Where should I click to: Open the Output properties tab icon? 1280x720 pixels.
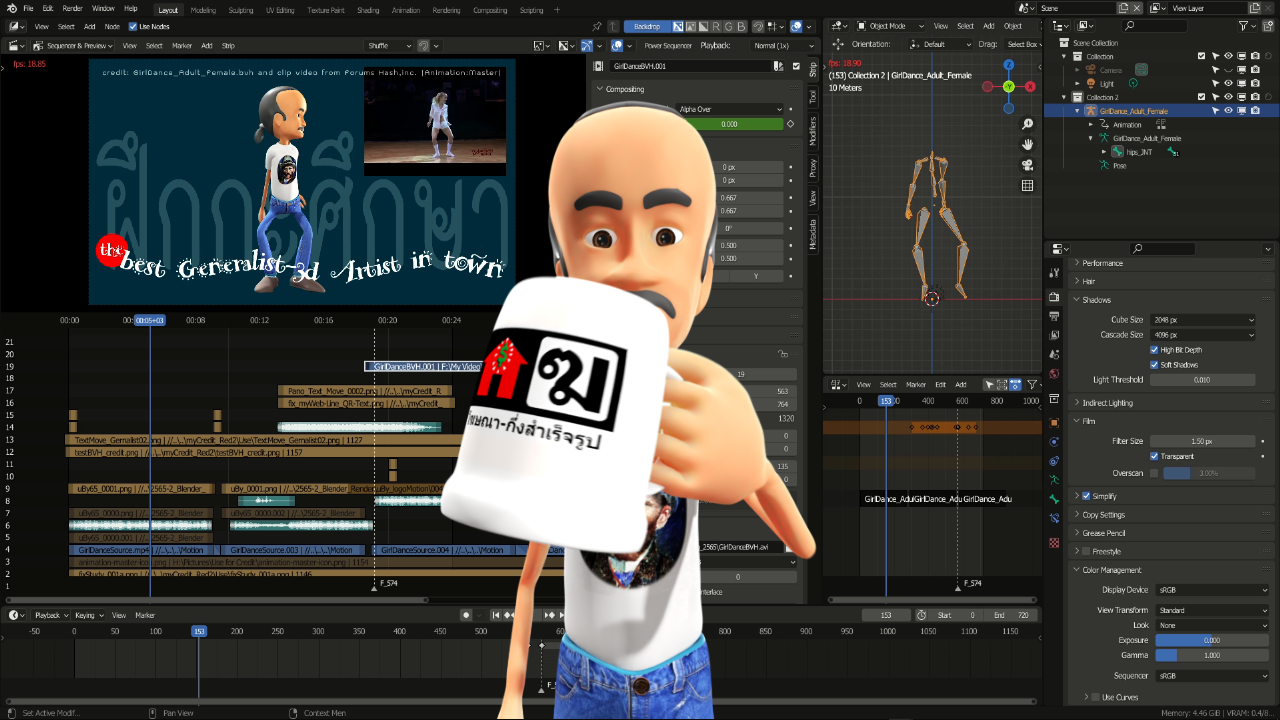[1054, 316]
